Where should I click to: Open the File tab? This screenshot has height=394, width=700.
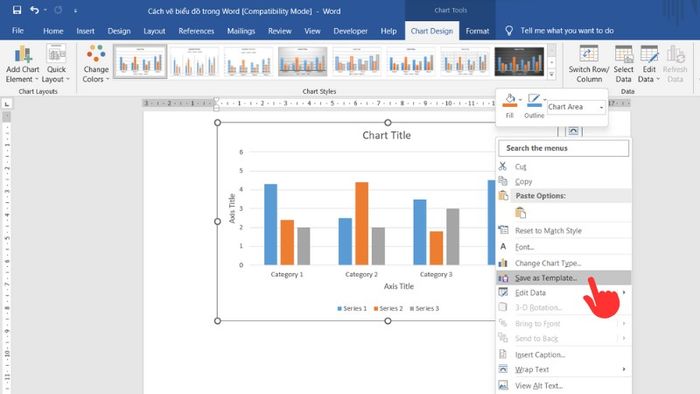18,31
